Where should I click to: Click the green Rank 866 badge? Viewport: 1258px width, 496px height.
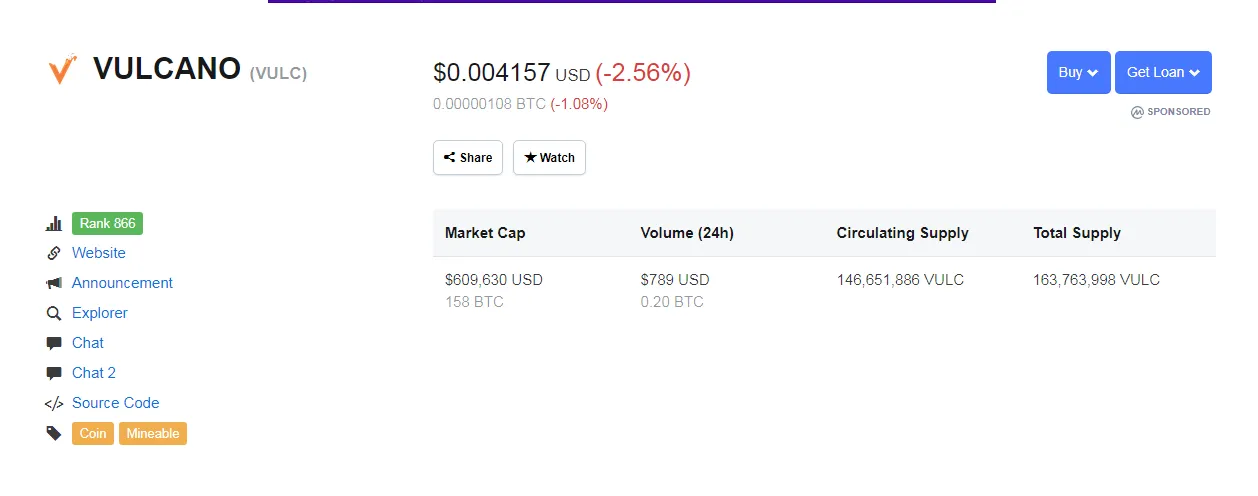coord(108,224)
